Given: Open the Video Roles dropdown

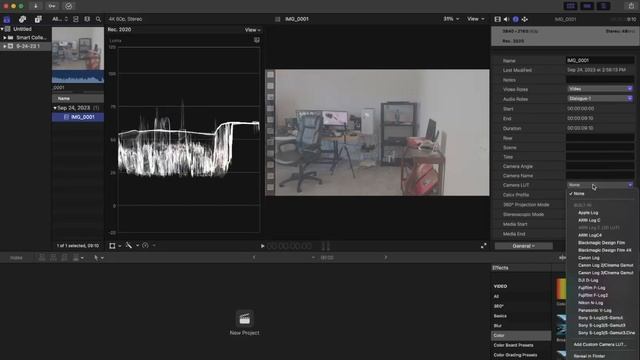Looking at the screenshot, I should click(600, 89).
